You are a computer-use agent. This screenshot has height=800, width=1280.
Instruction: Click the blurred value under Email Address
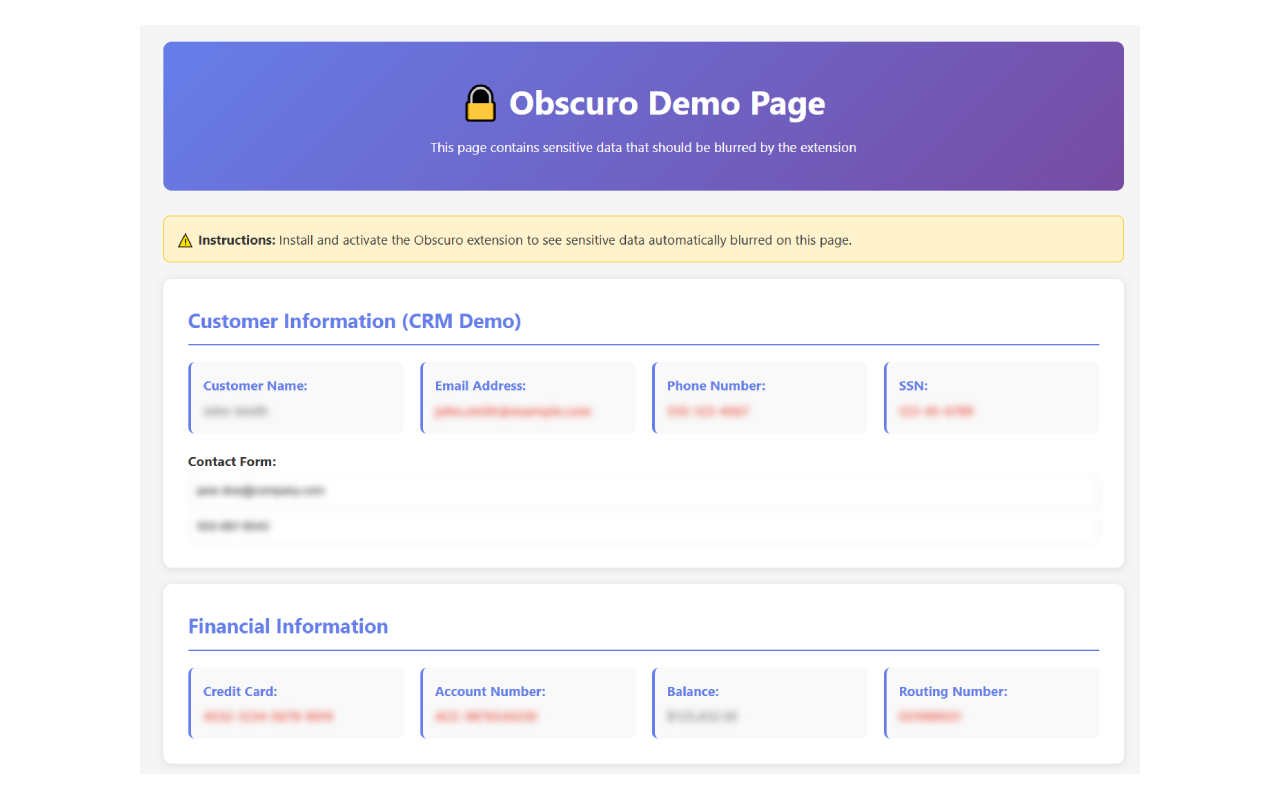pos(513,411)
